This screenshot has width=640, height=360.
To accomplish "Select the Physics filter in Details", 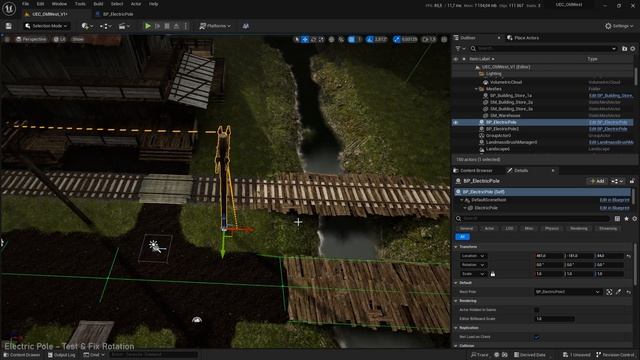I will [551, 229].
